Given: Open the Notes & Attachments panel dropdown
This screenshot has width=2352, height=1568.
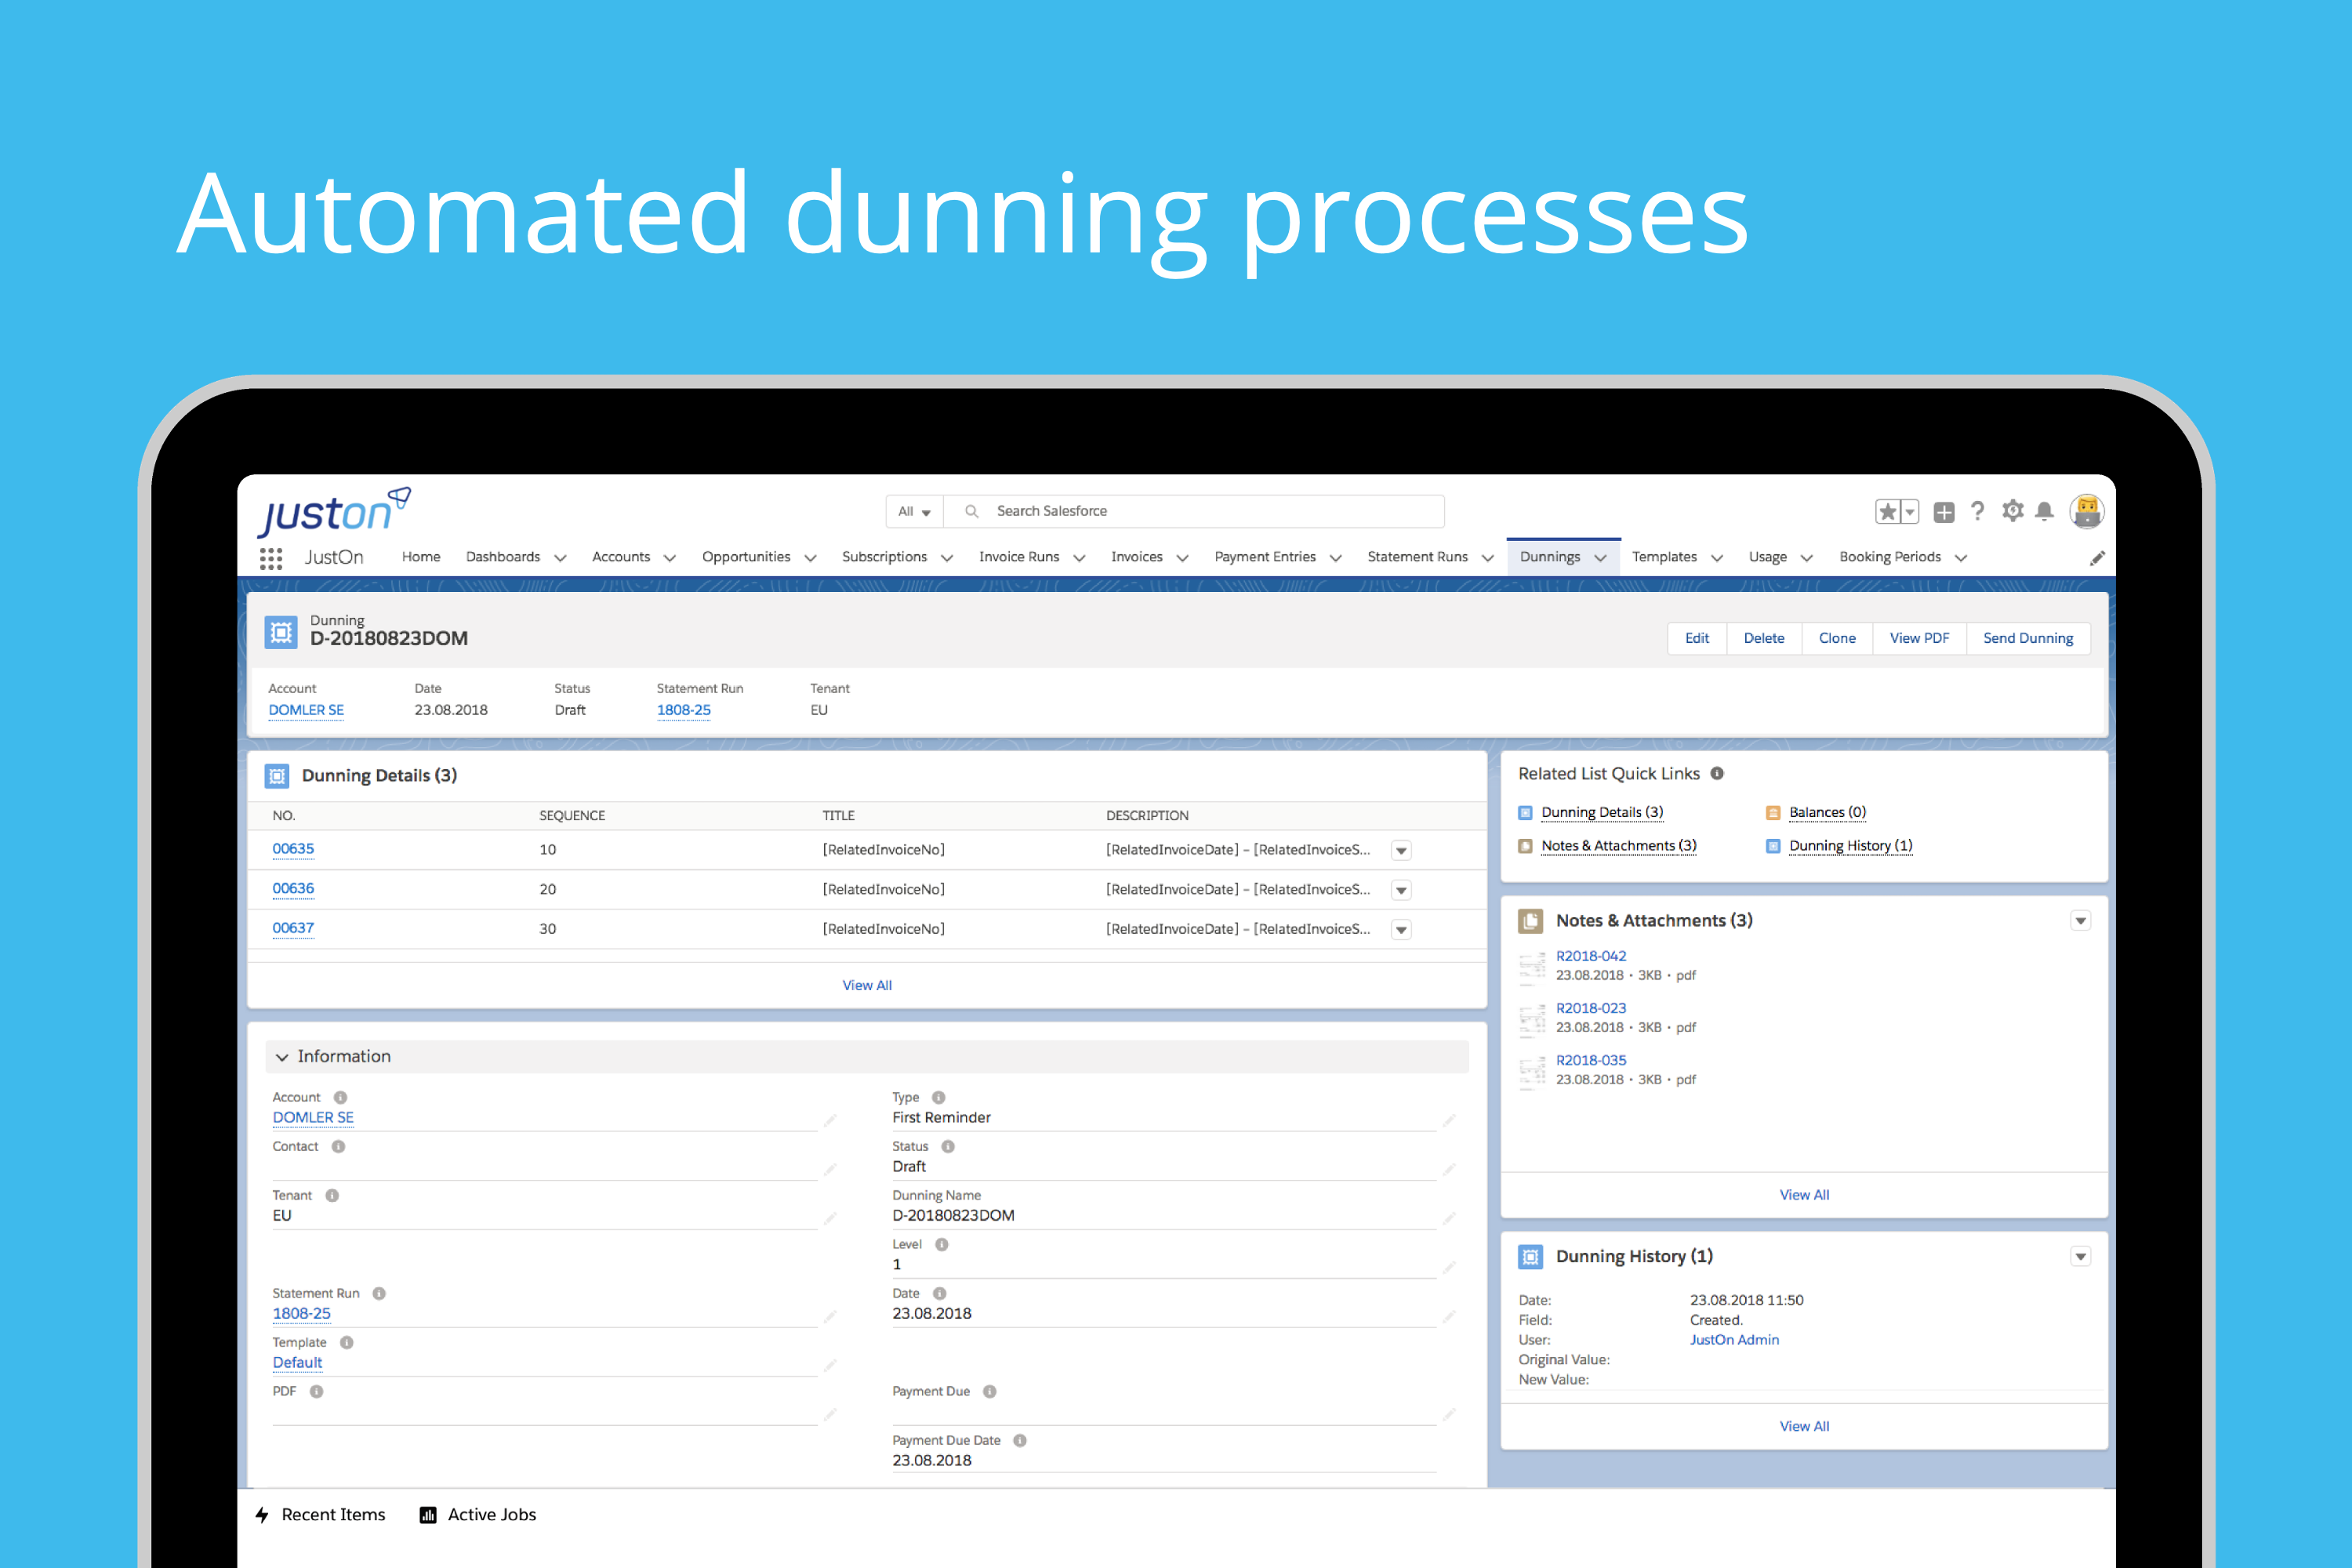Looking at the screenshot, I should pyautogui.click(x=2080, y=920).
